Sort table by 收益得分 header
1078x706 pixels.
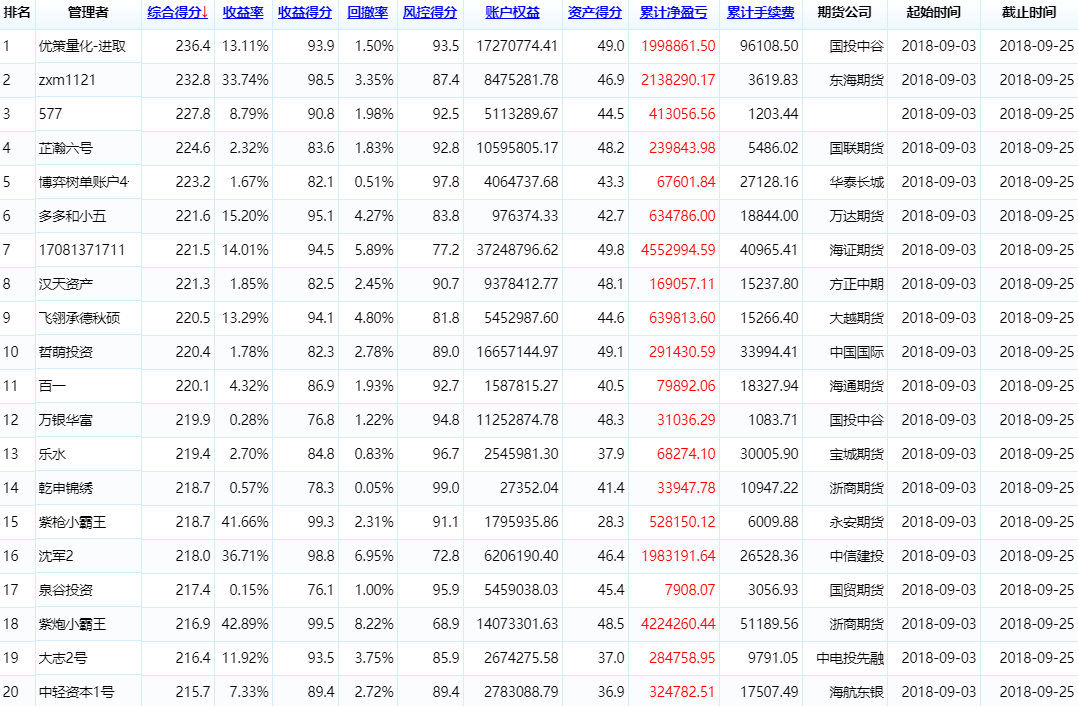(305, 12)
